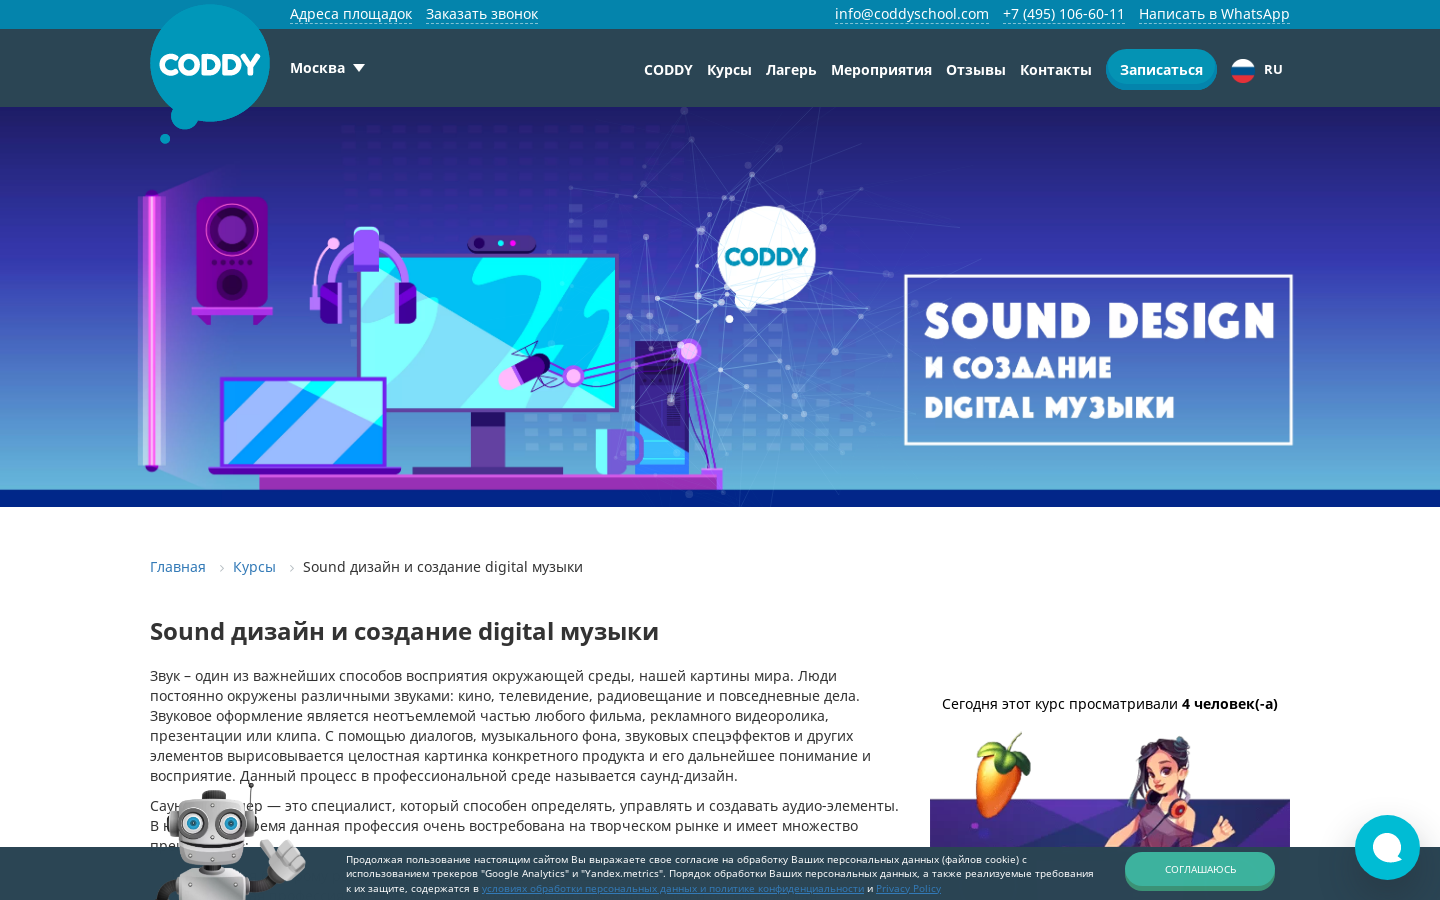Open the Контакты menu item
This screenshot has height=900, width=1440.
click(x=1056, y=70)
